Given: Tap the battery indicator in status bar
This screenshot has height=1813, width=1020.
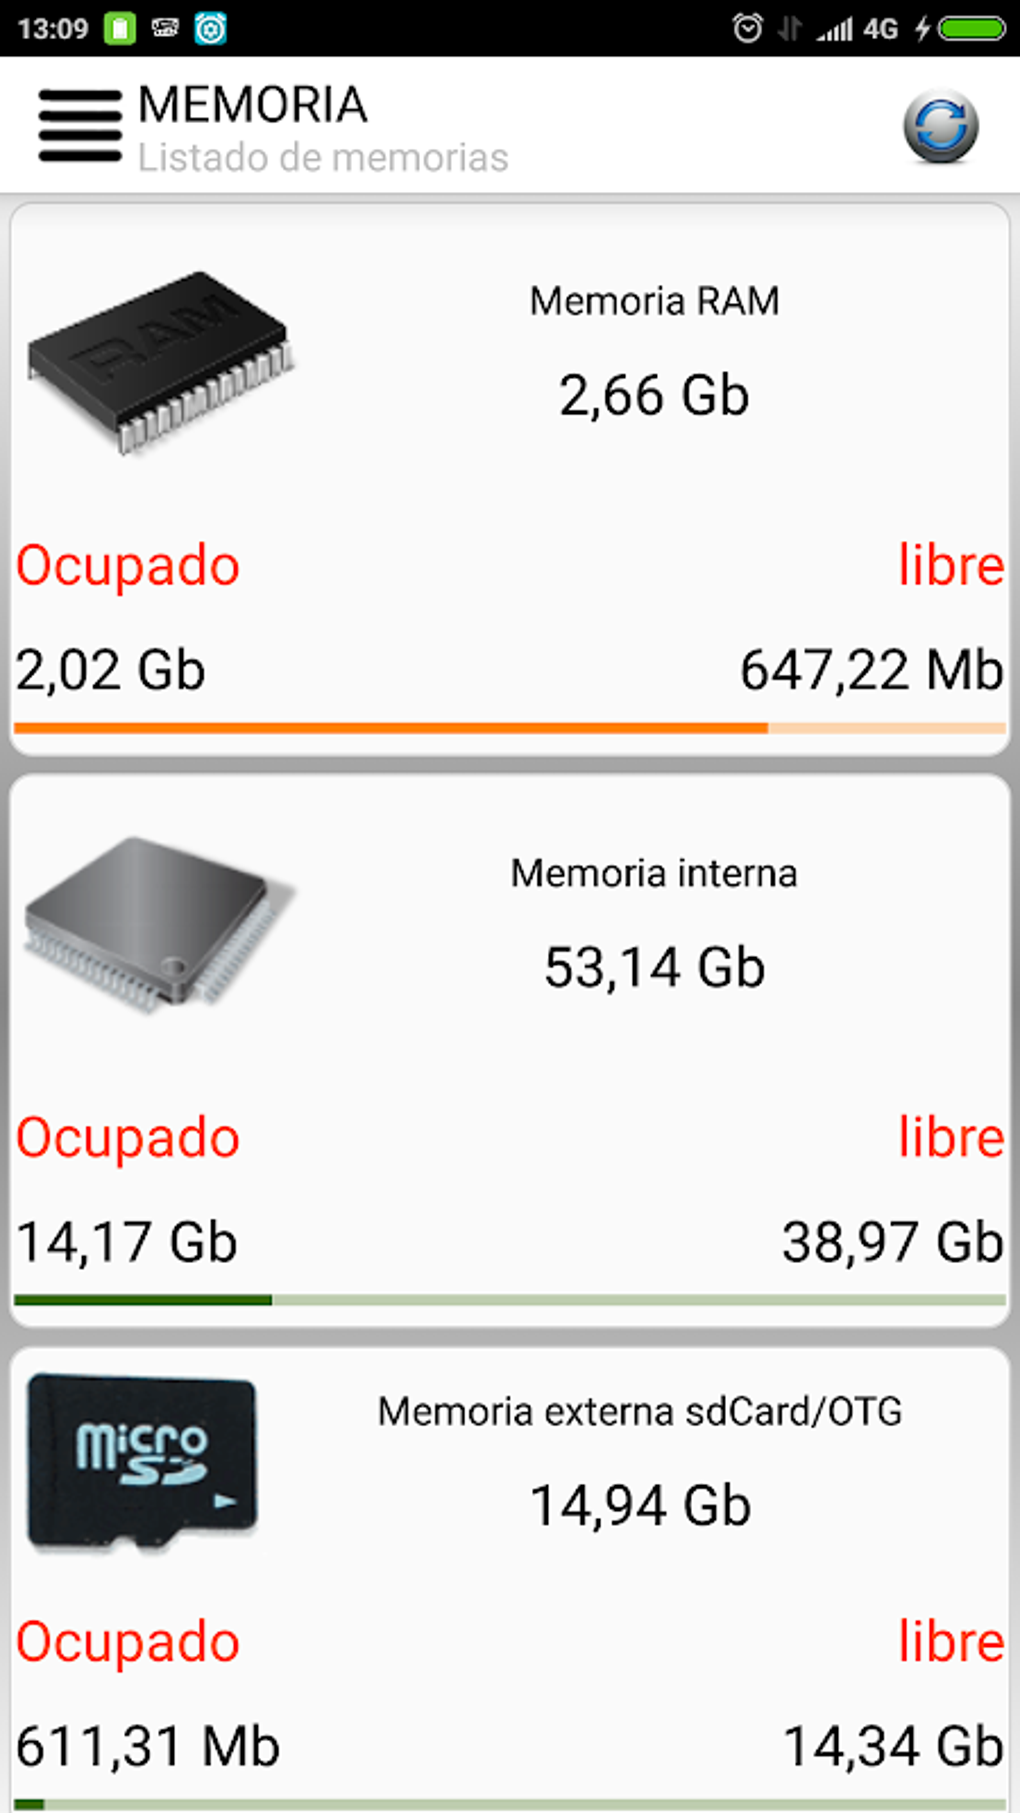Looking at the screenshot, I should (971, 28).
